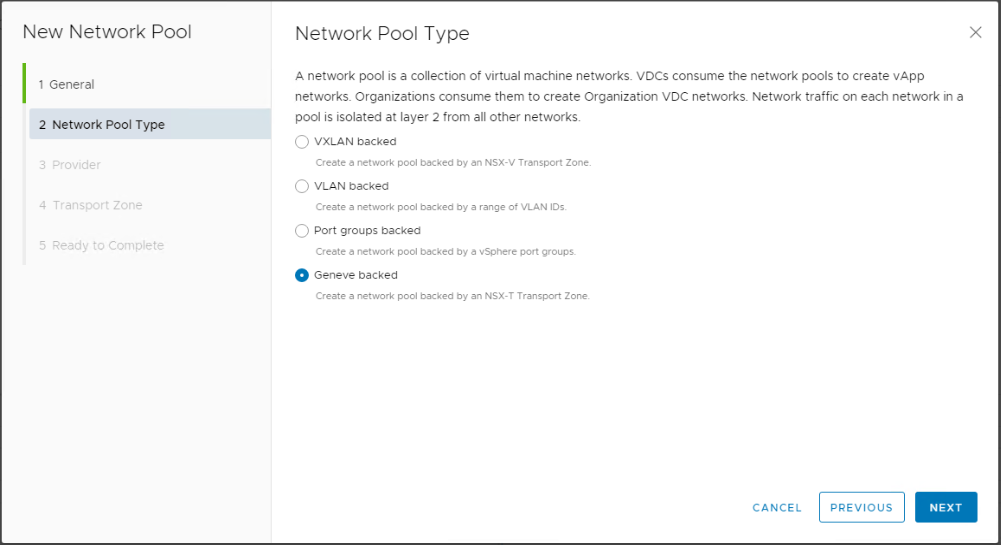Screen dimensions: 1001x545
Task: Click the NSX-V Transport Zone description
Action: (x=453, y=163)
